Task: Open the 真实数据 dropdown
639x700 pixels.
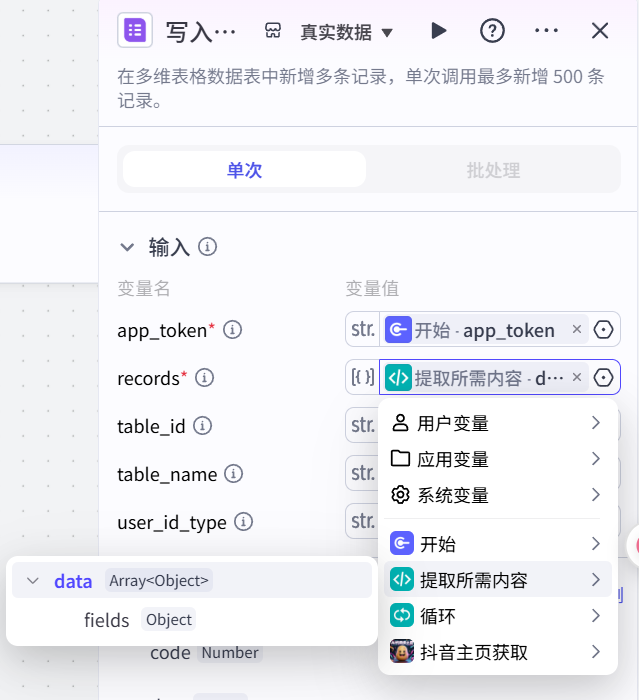Action: [x=345, y=32]
